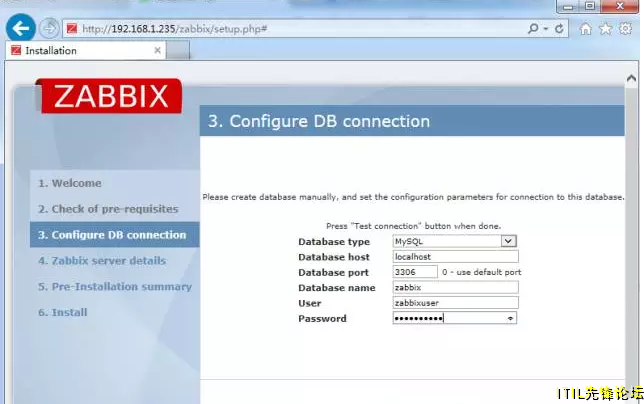Minimize the browser window
644x404 pixels.
[568, 6]
